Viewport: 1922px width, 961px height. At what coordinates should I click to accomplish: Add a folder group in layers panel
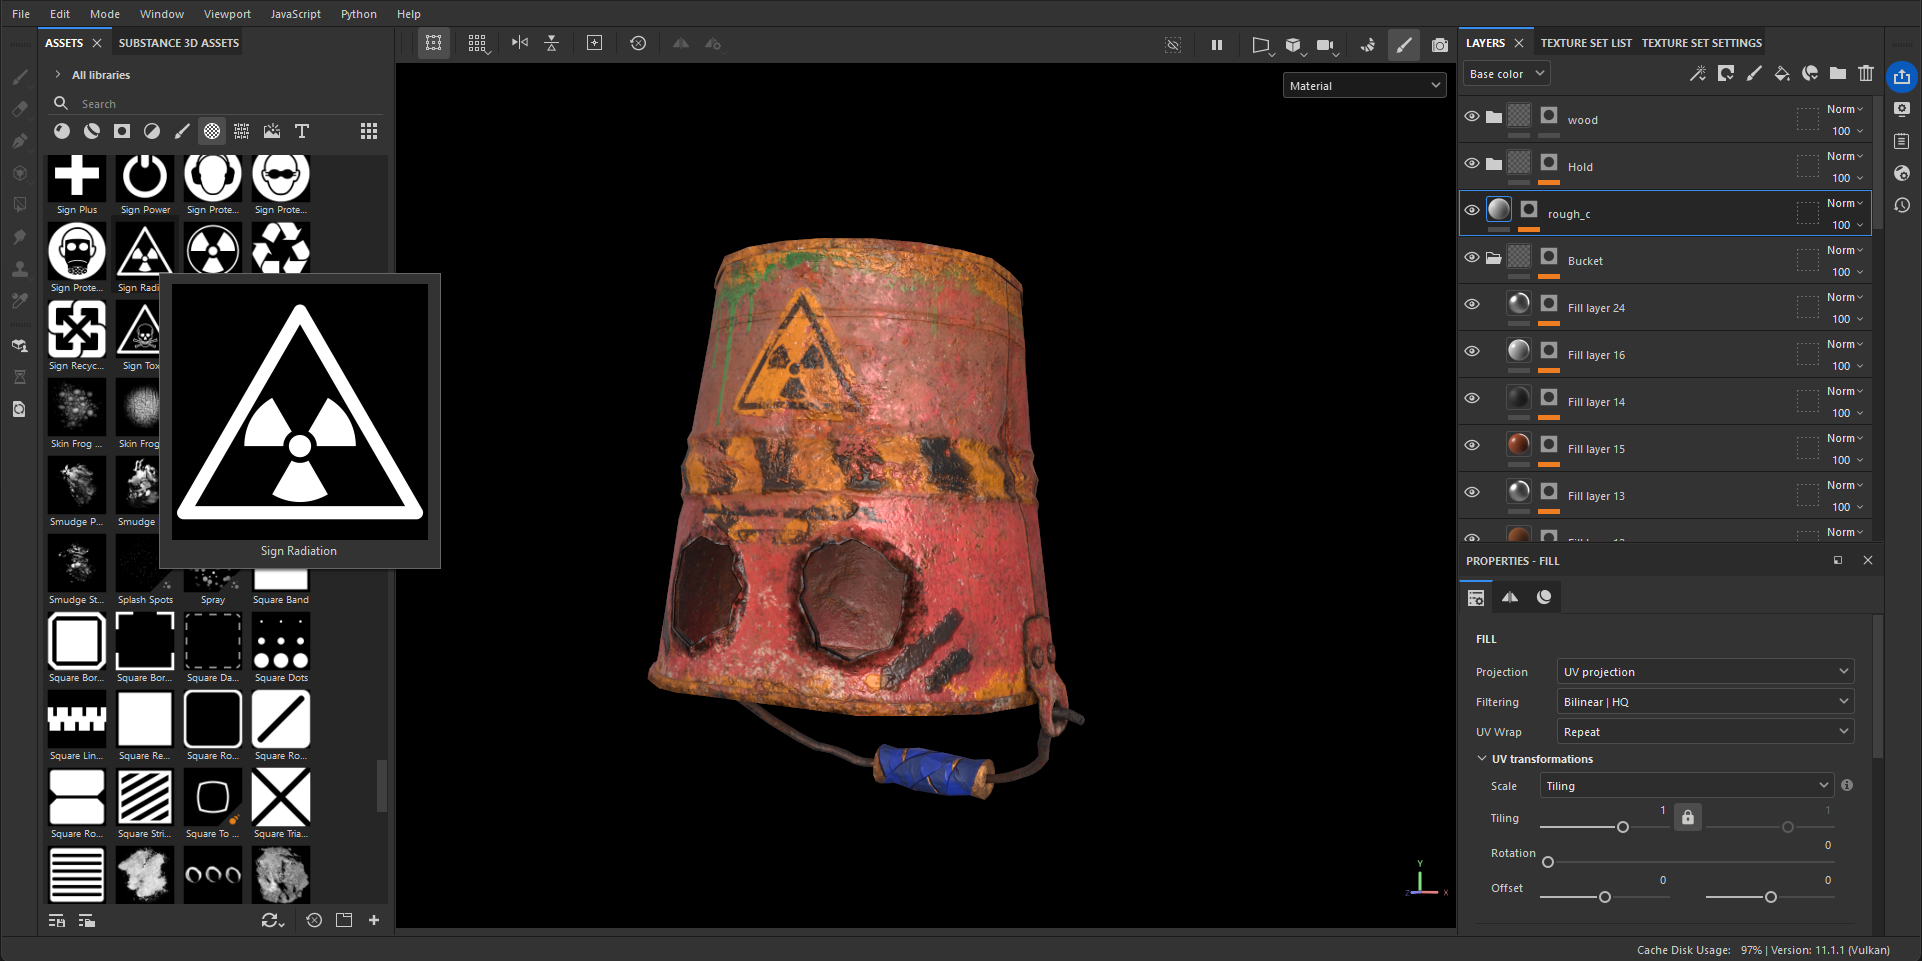click(1838, 73)
